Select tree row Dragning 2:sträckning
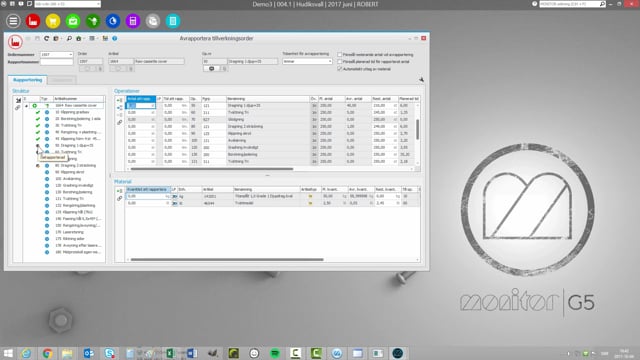 76,165
